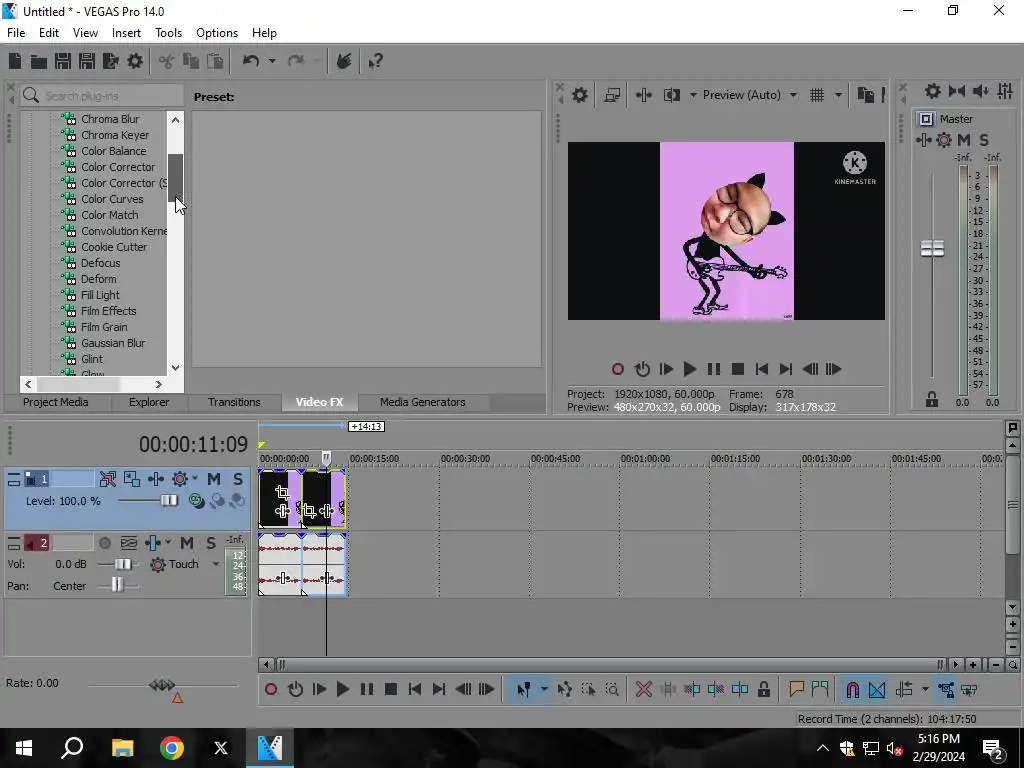Viewport: 1024px width, 768px height.
Task: Insert a marker using timeline toolbar
Action: pyautogui.click(x=795, y=689)
